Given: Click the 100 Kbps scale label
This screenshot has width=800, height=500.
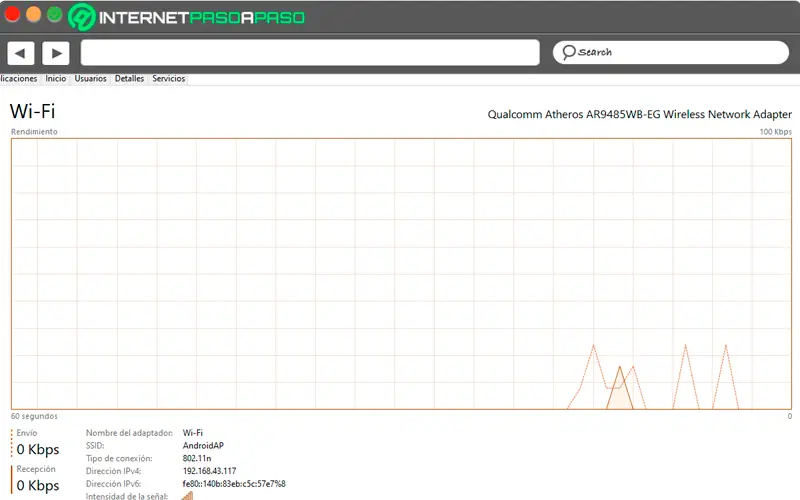Looking at the screenshot, I should coord(776,132).
